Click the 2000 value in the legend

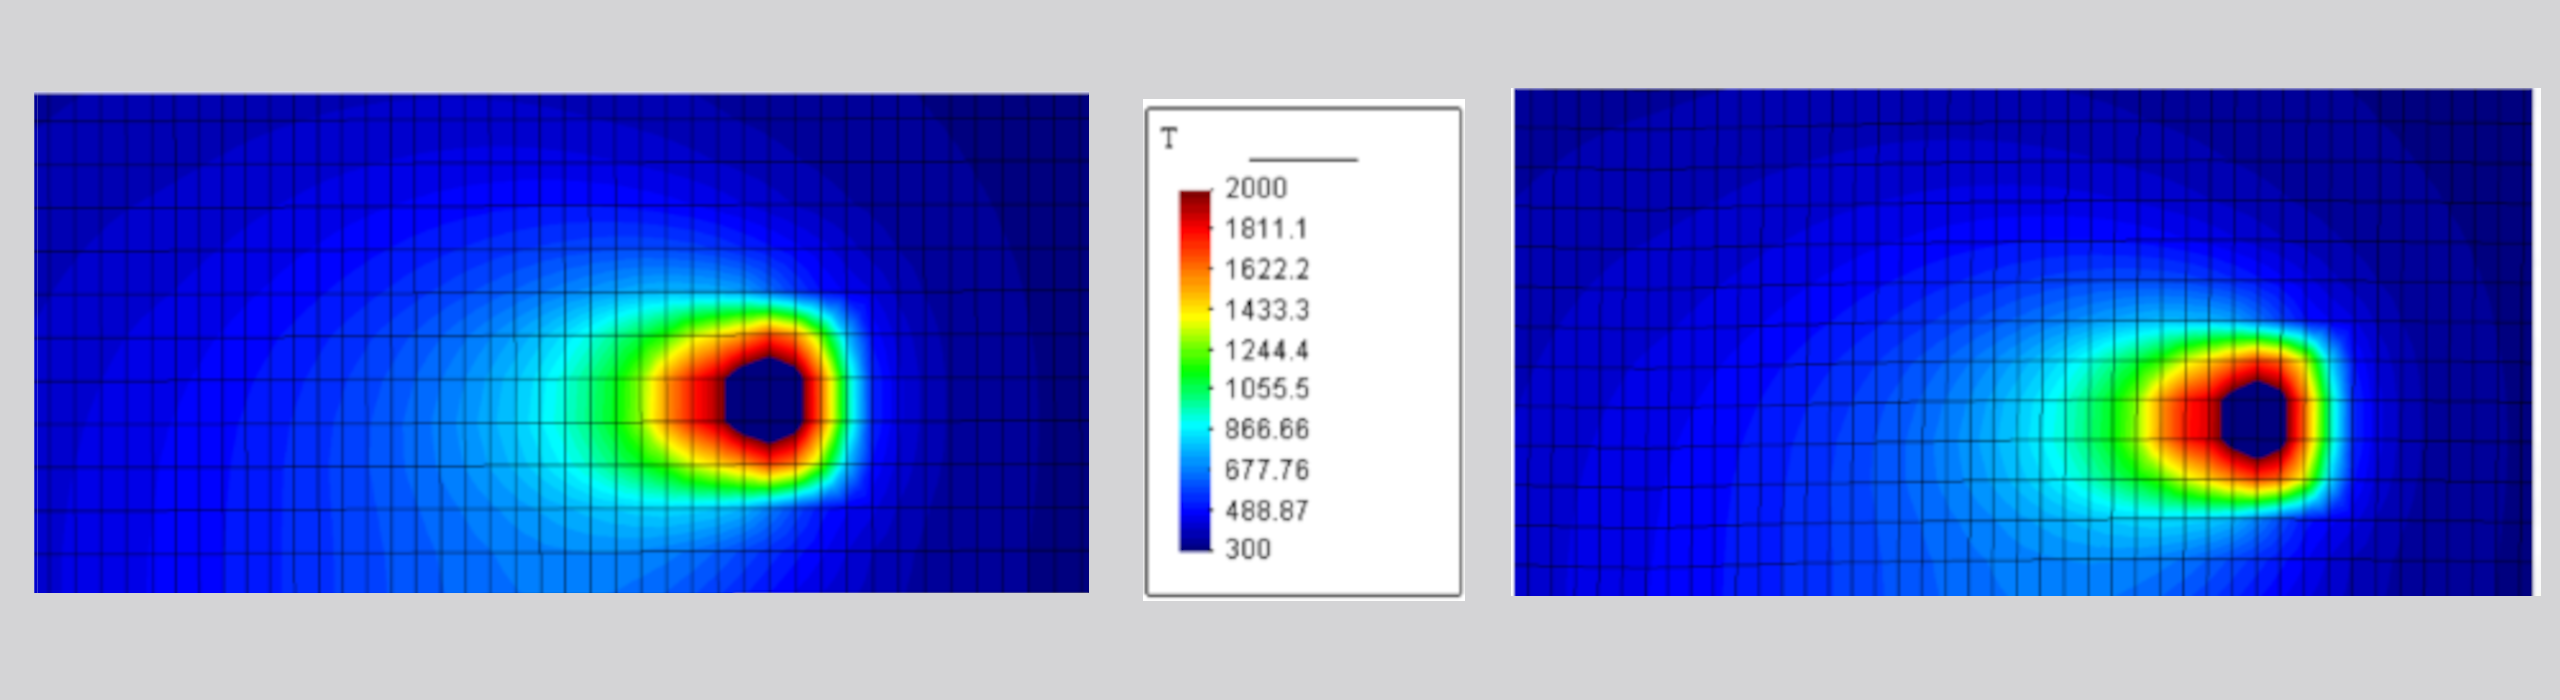(1256, 188)
